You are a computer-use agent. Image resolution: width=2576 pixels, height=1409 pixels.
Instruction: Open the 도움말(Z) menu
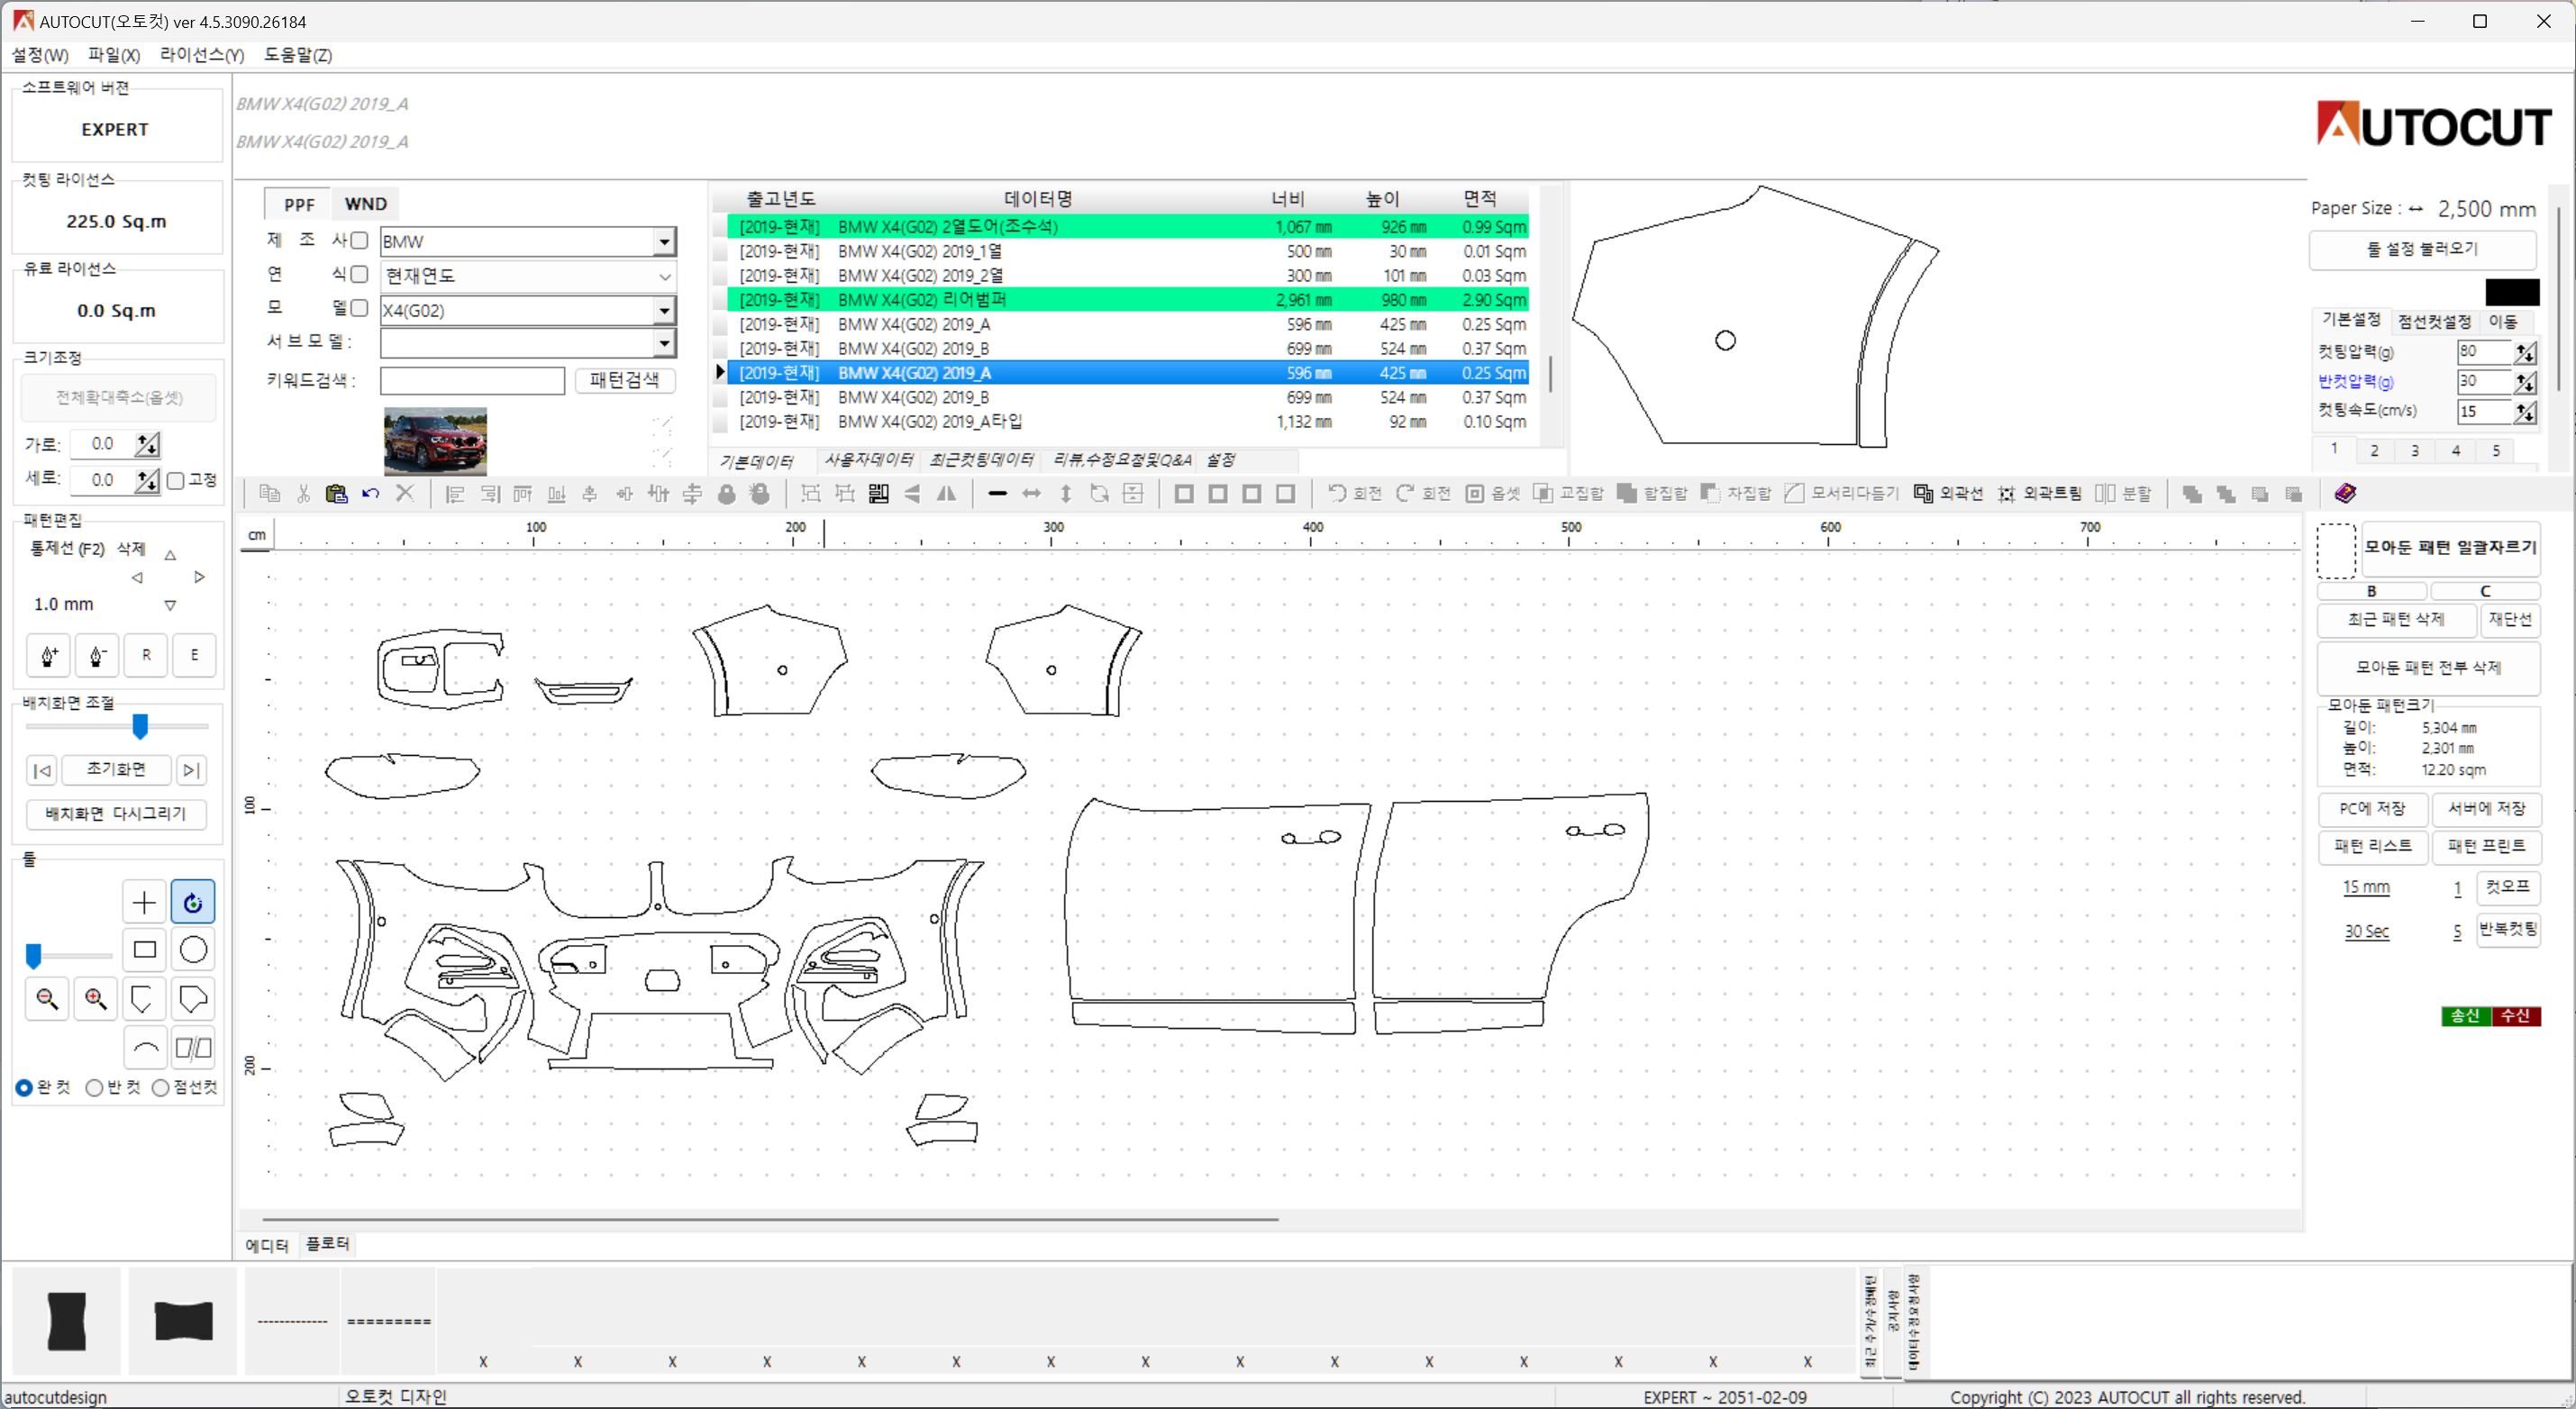tap(298, 55)
